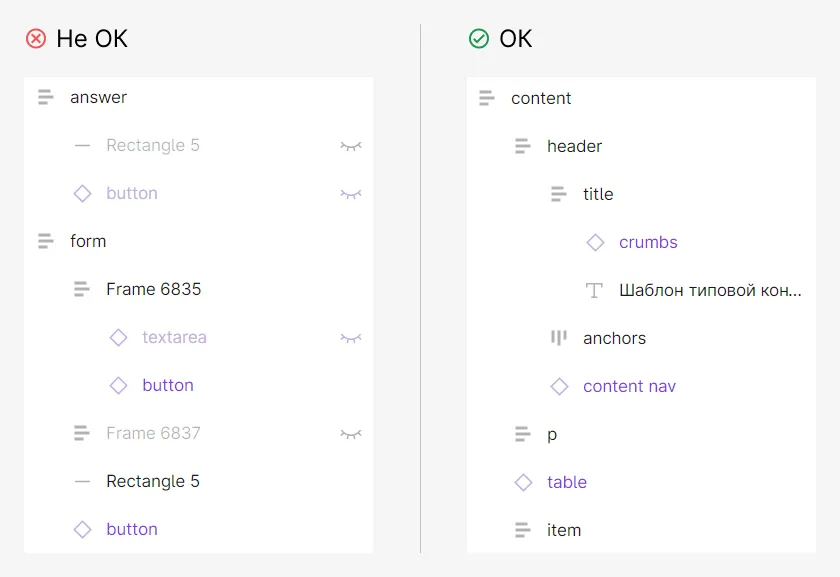Click the text layer T icon

[x=594, y=290]
